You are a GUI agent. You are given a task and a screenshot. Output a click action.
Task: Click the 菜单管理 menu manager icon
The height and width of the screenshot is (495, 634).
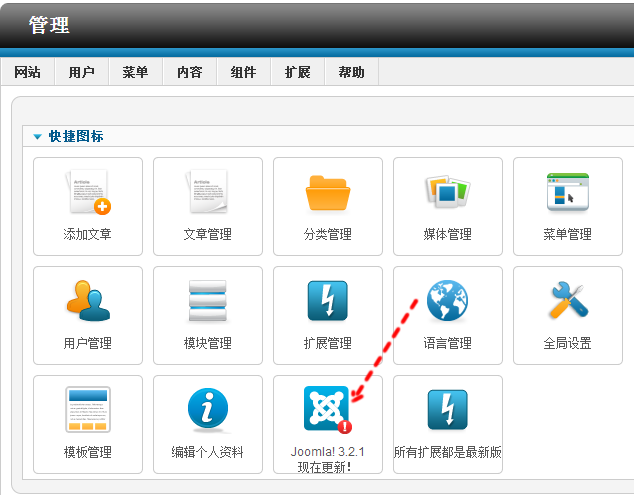[567, 195]
